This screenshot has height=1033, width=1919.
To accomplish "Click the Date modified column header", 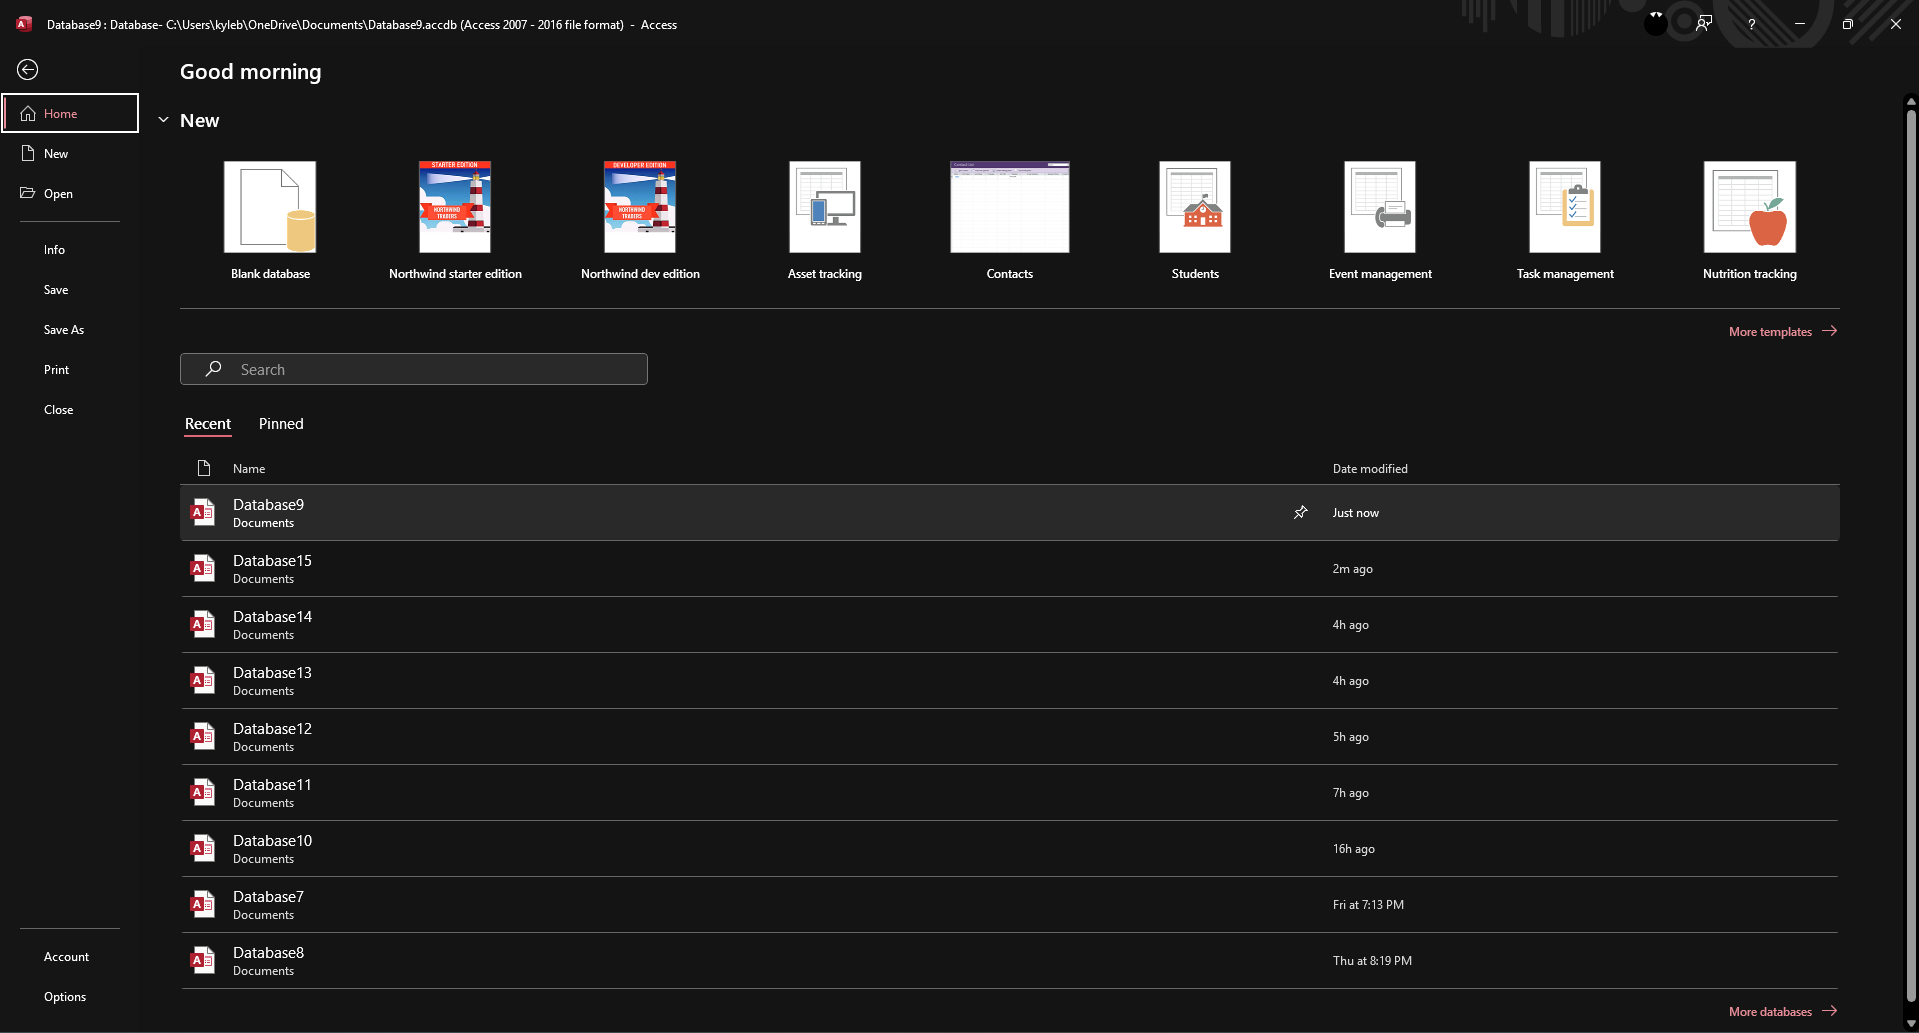I will [x=1370, y=468].
